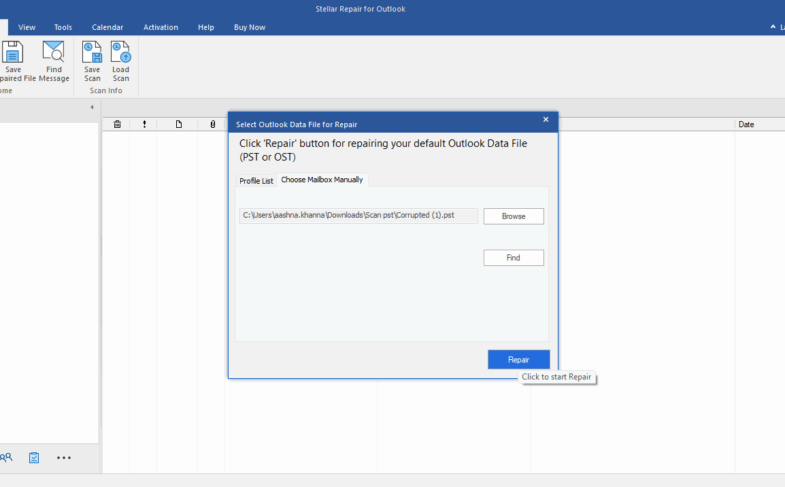Click the PST file path field
The height and width of the screenshot is (487, 785).
tap(358, 216)
